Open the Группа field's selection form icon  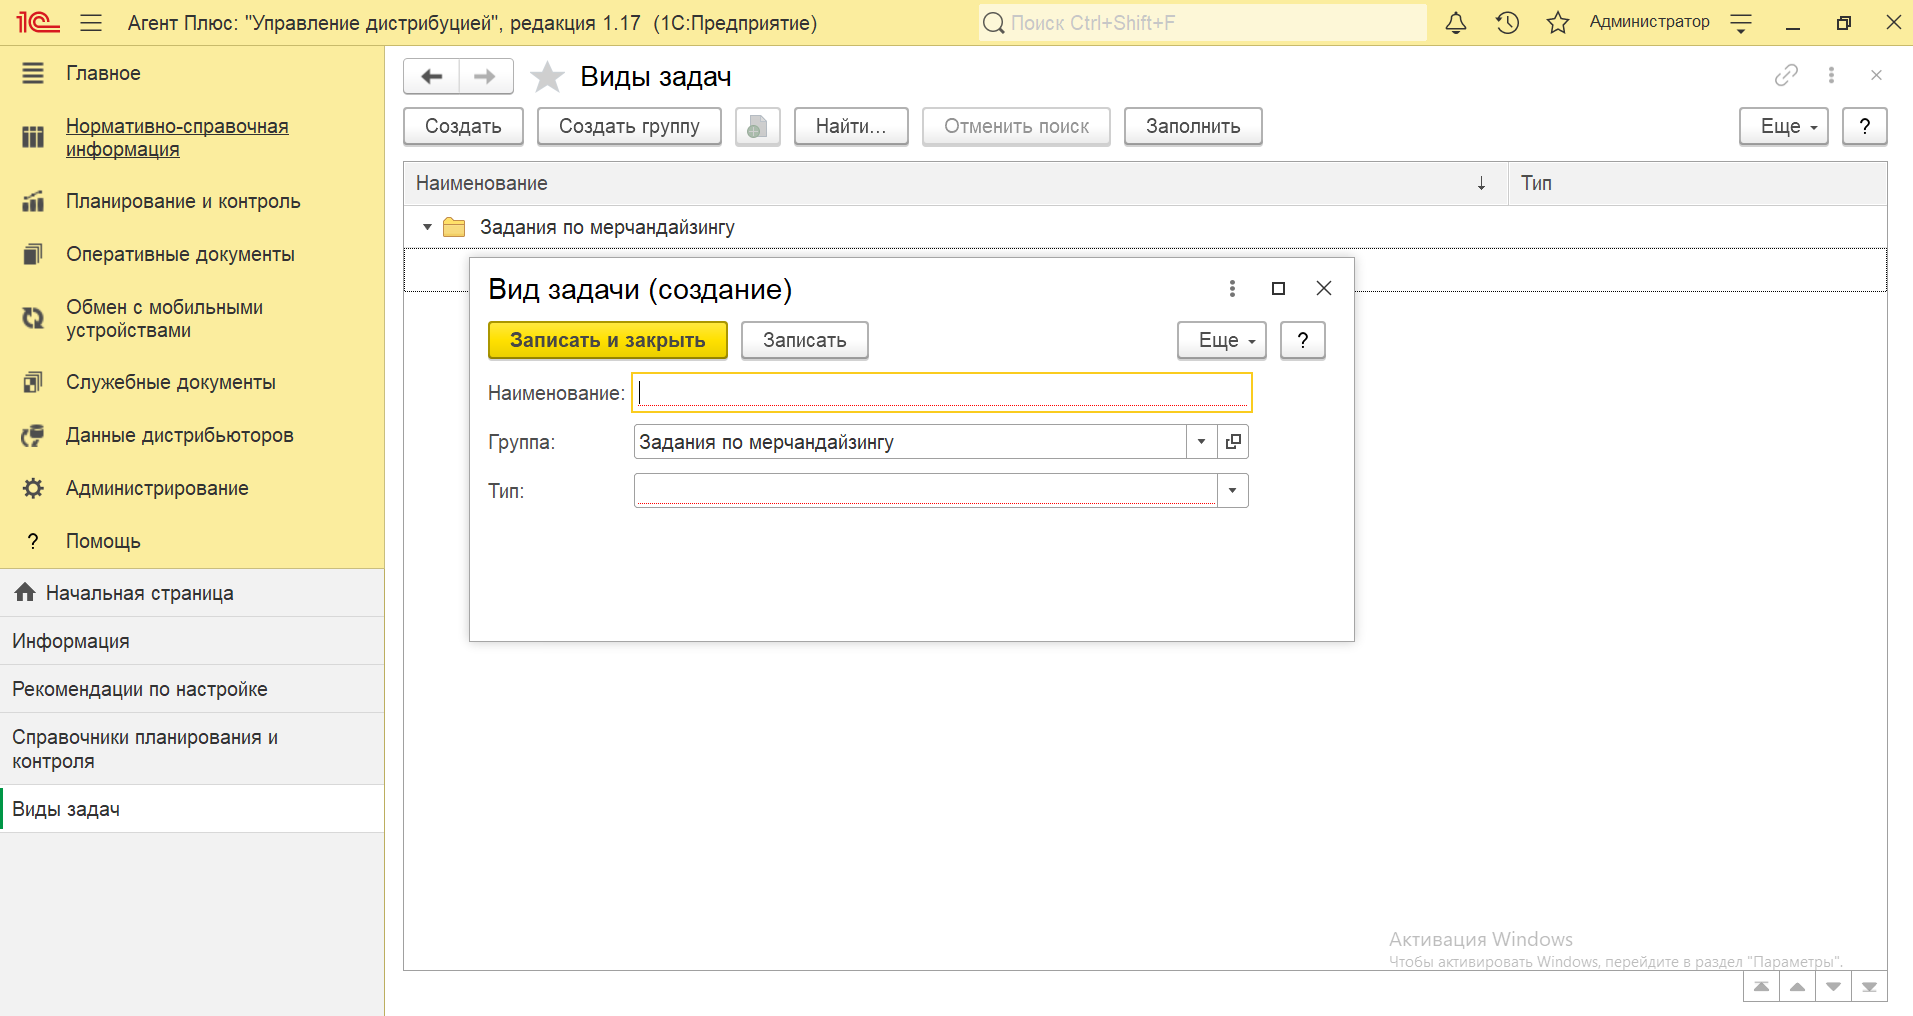pos(1233,441)
